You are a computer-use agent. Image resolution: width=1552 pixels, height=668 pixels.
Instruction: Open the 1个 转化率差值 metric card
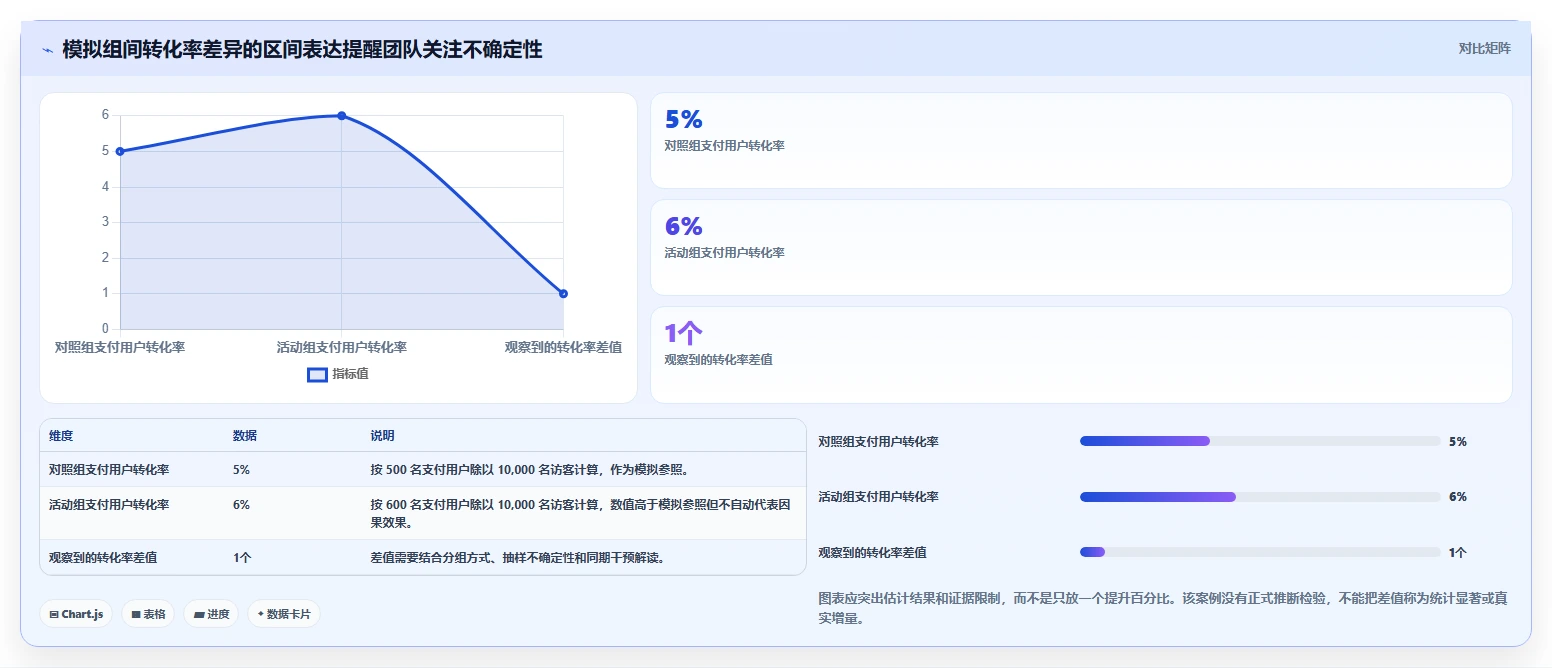click(x=1081, y=355)
